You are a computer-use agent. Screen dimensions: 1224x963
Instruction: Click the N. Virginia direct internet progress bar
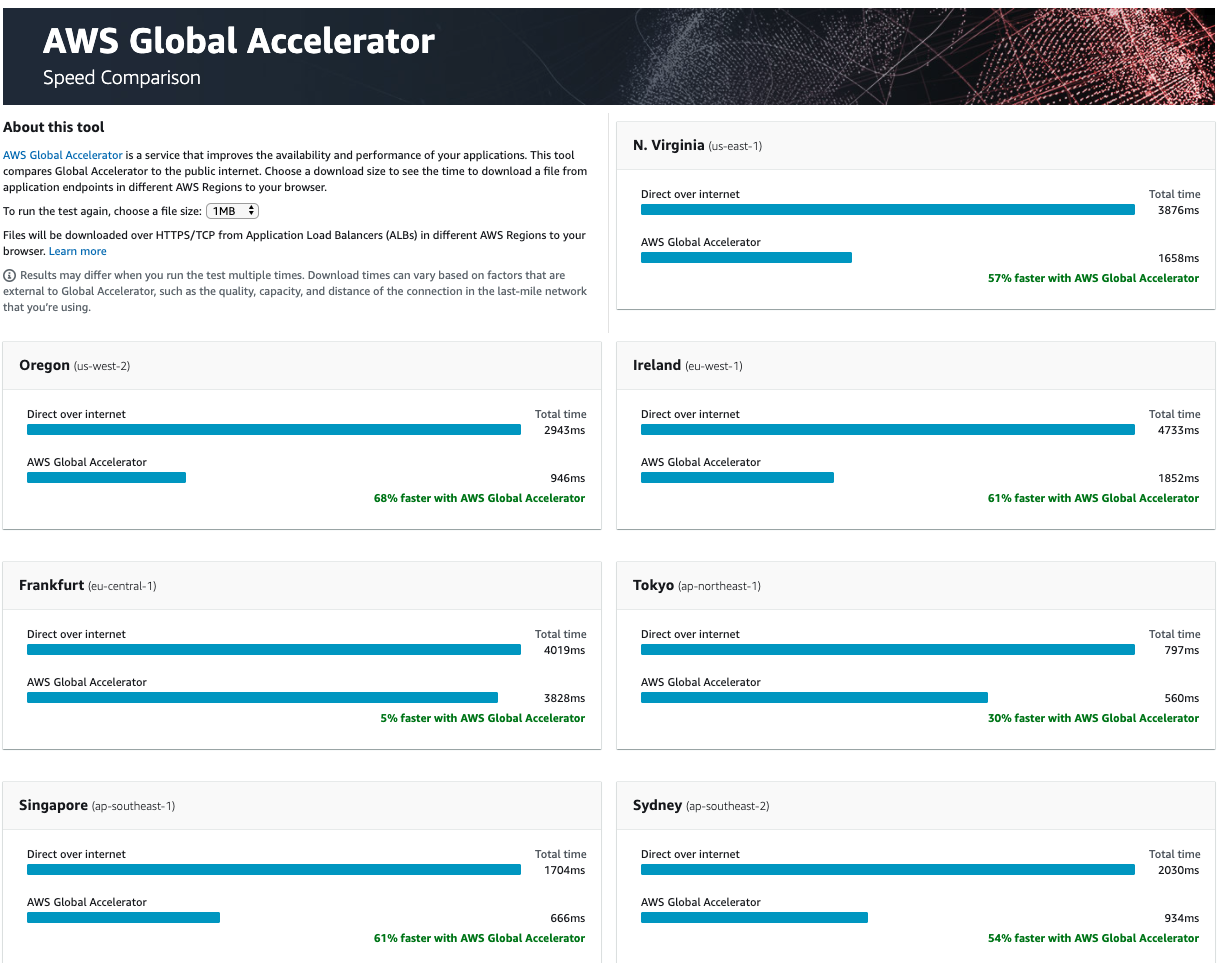point(886,209)
